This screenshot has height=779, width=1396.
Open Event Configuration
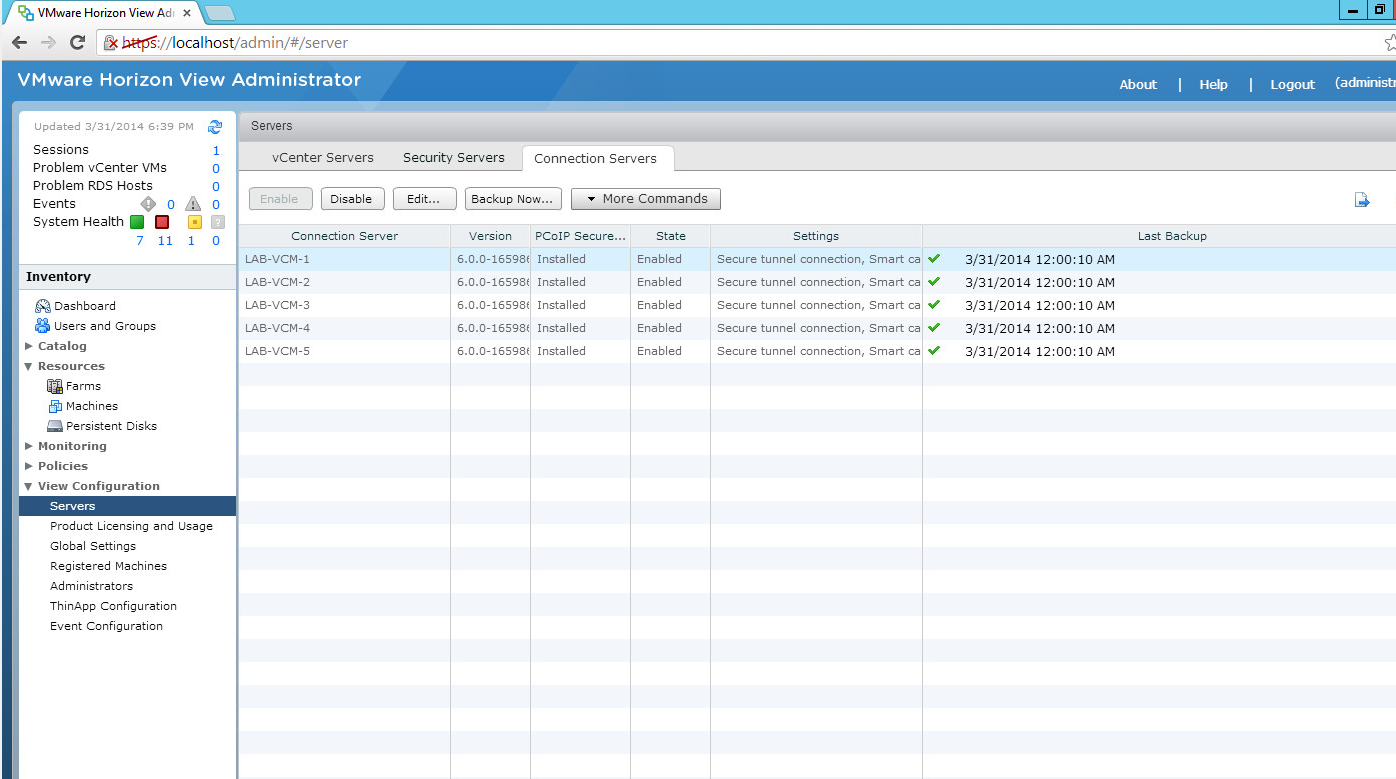(106, 626)
